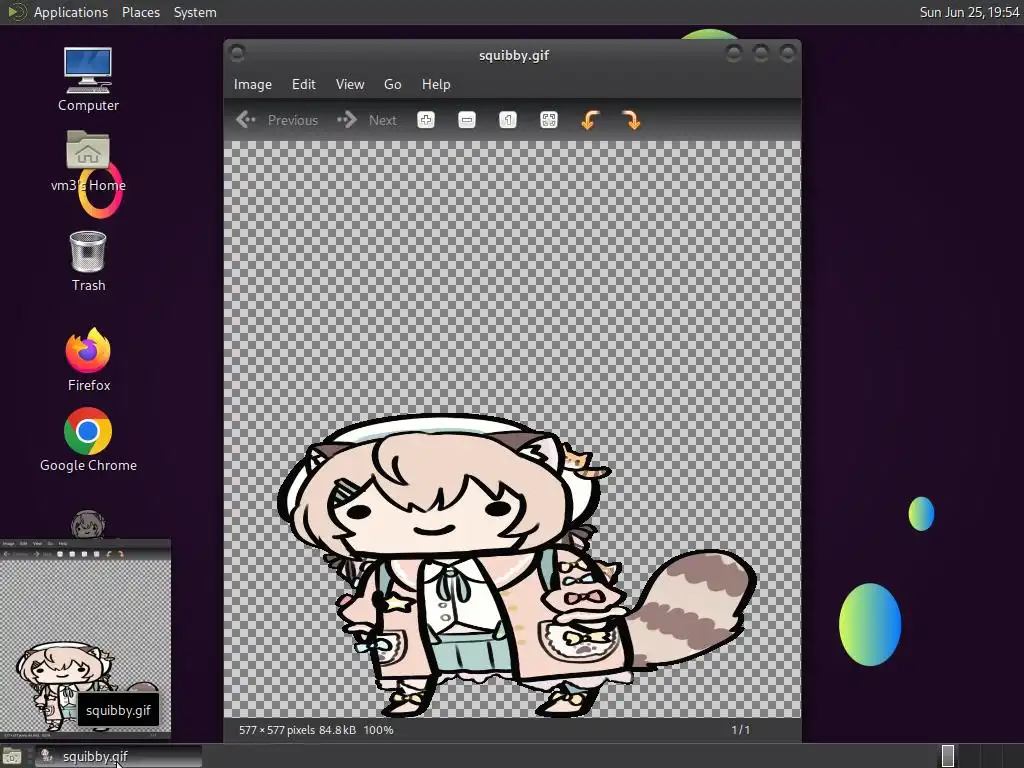Viewport: 1024px width, 768px height.
Task: Go to Next image
Action: tap(367, 120)
